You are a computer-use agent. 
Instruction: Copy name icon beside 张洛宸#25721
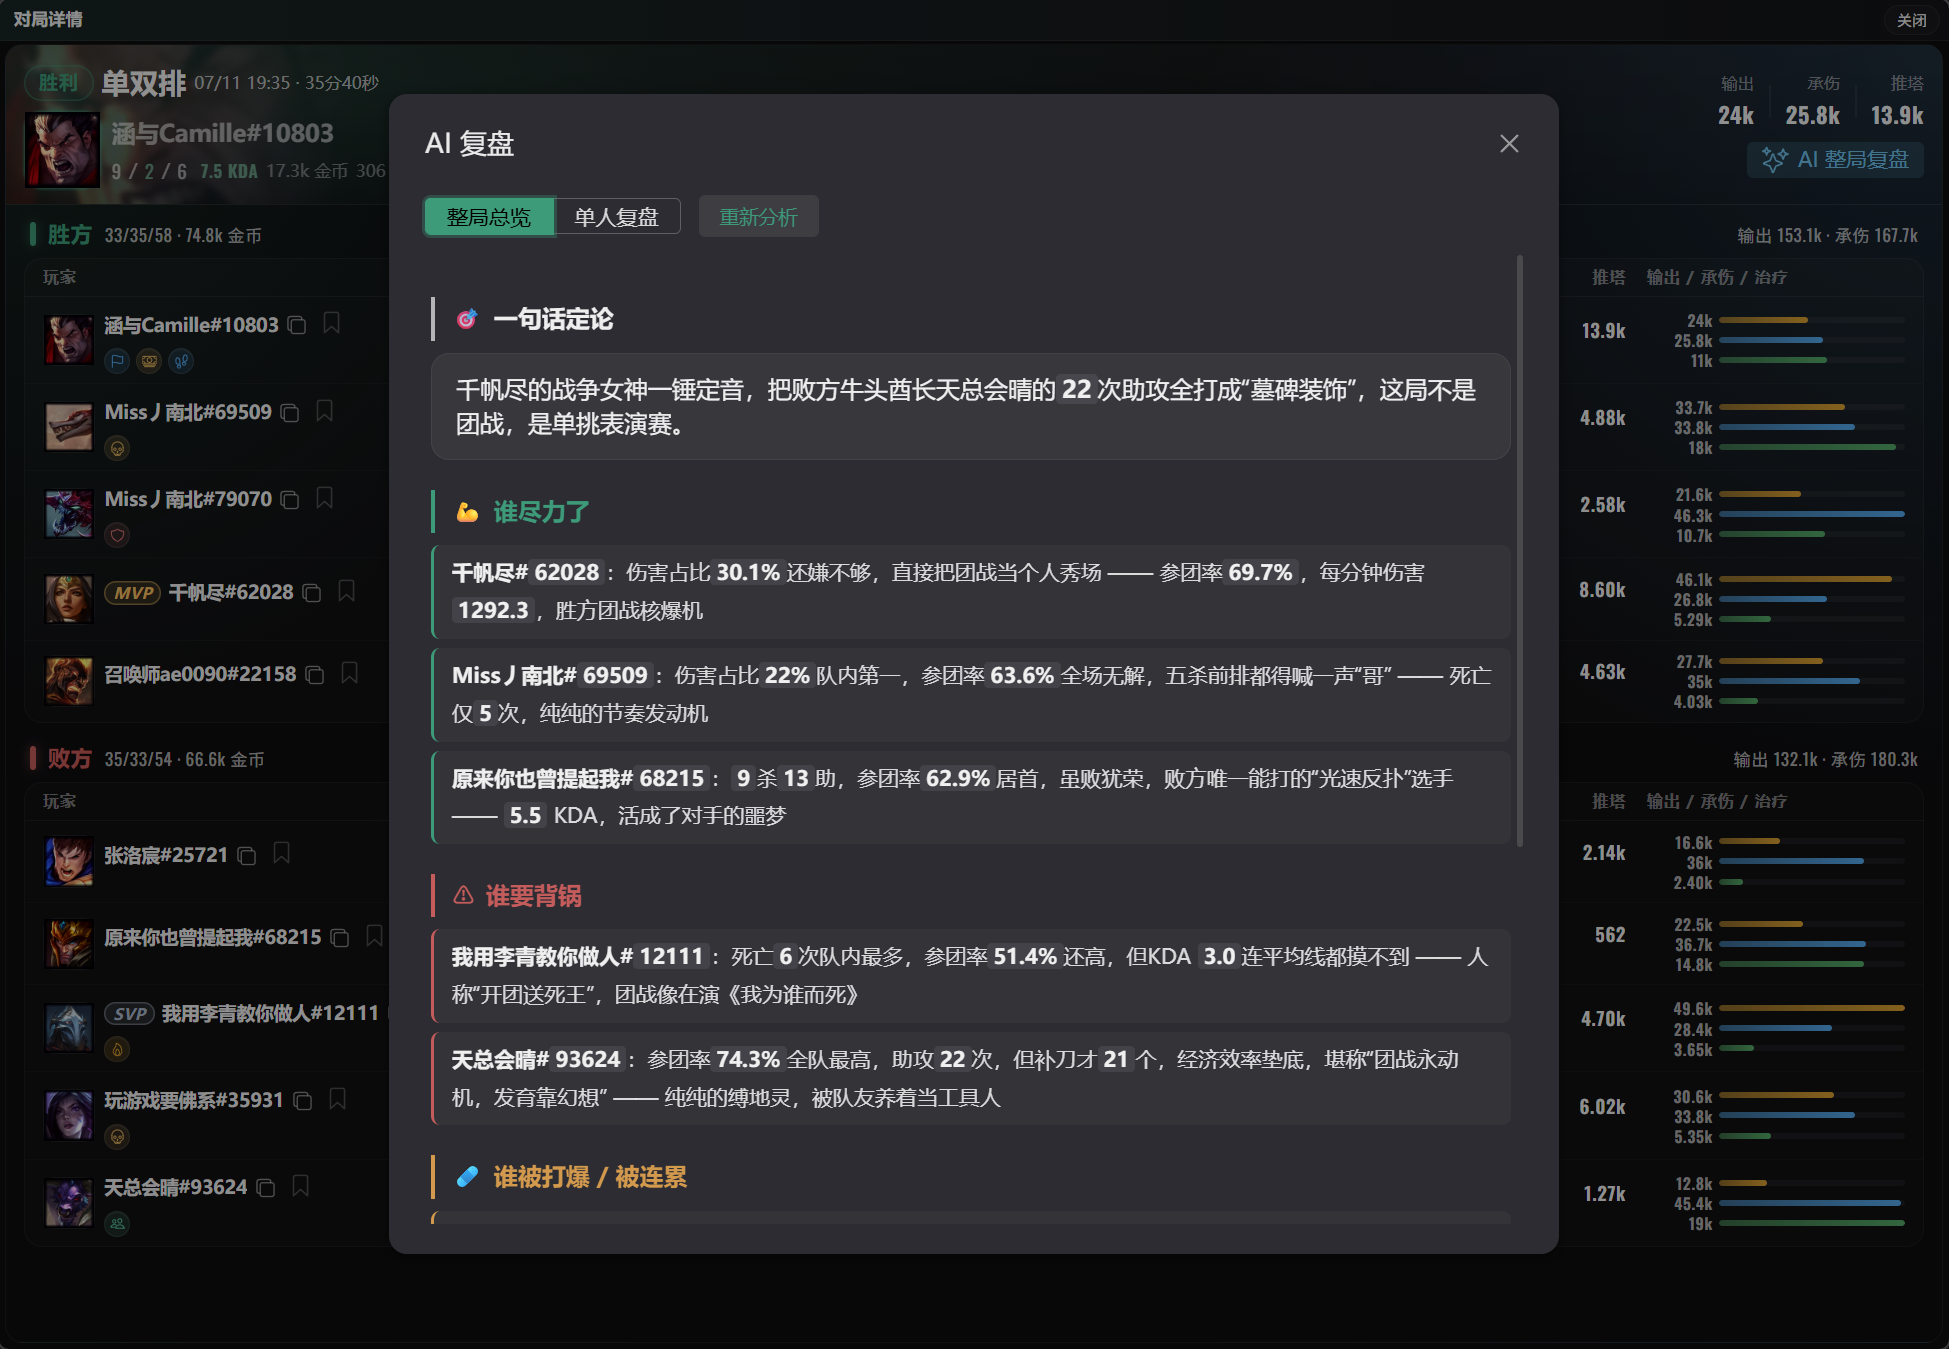[247, 856]
